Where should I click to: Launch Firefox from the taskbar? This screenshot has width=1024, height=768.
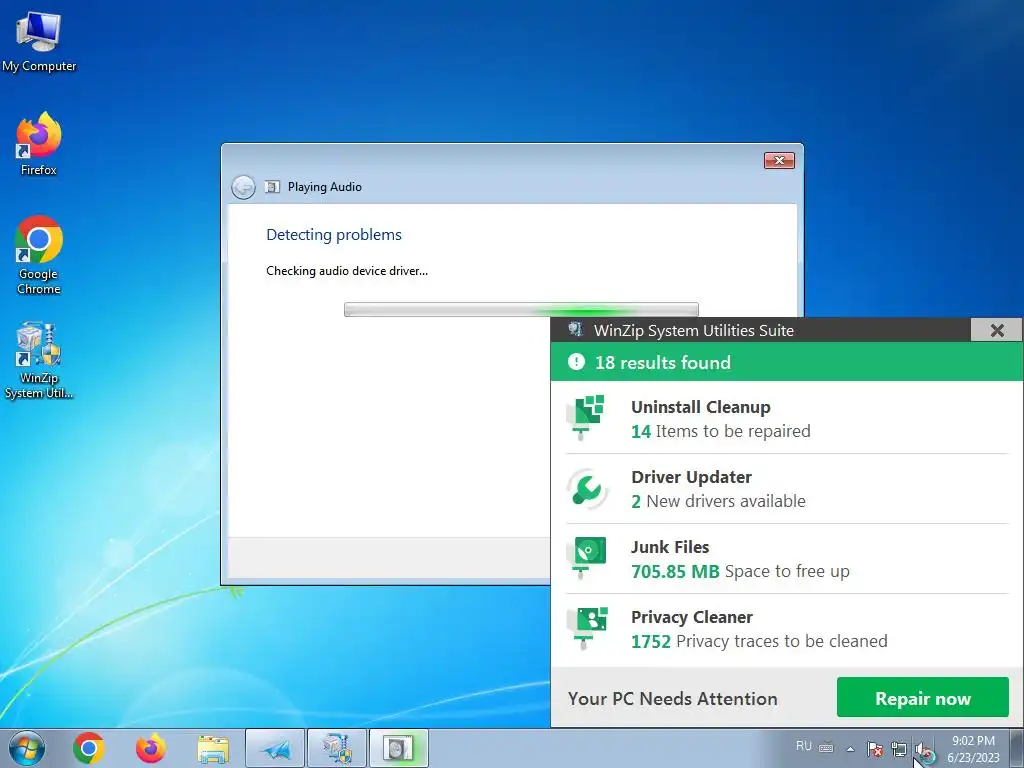pos(151,748)
